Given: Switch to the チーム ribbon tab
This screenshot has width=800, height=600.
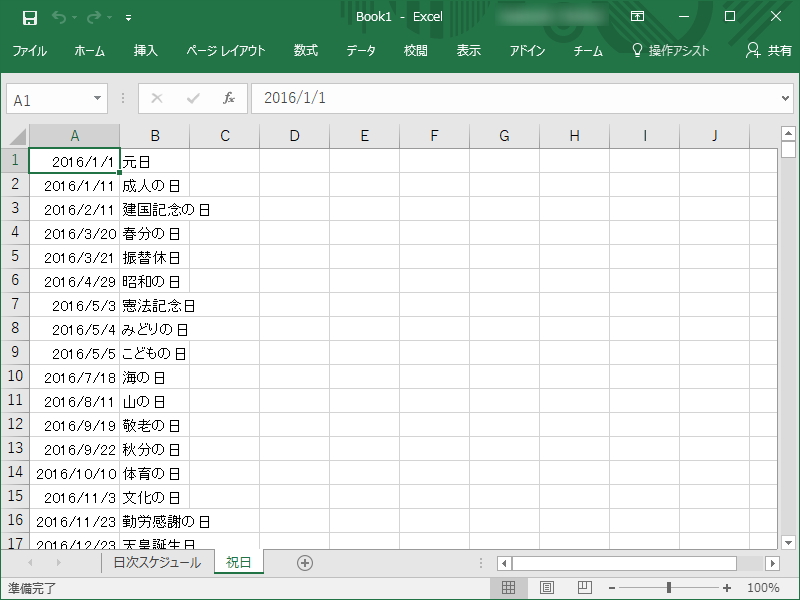Looking at the screenshot, I should (x=588, y=51).
